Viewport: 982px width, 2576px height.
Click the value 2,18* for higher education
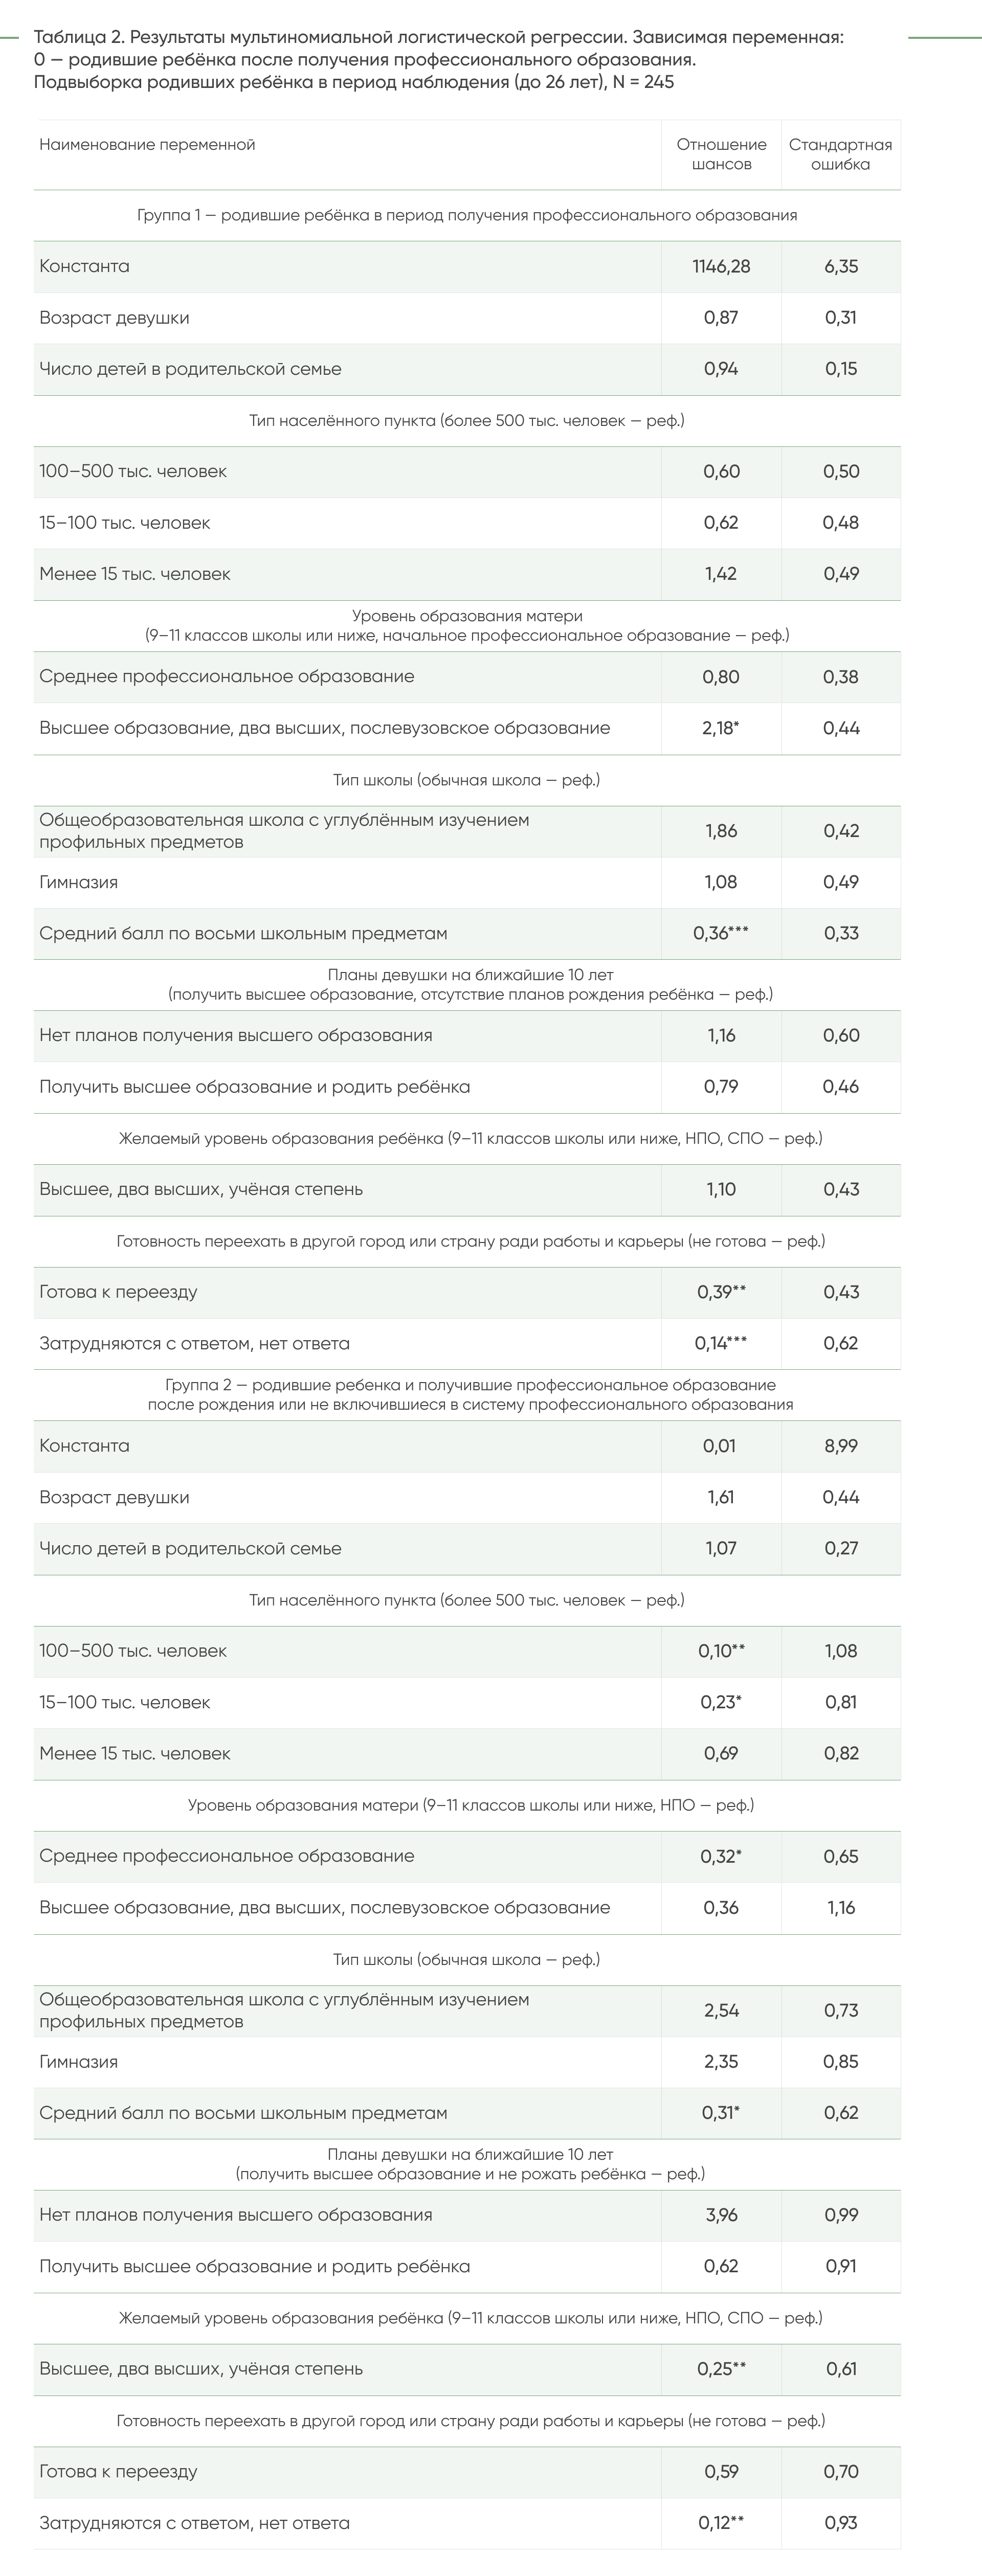[721, 728]
